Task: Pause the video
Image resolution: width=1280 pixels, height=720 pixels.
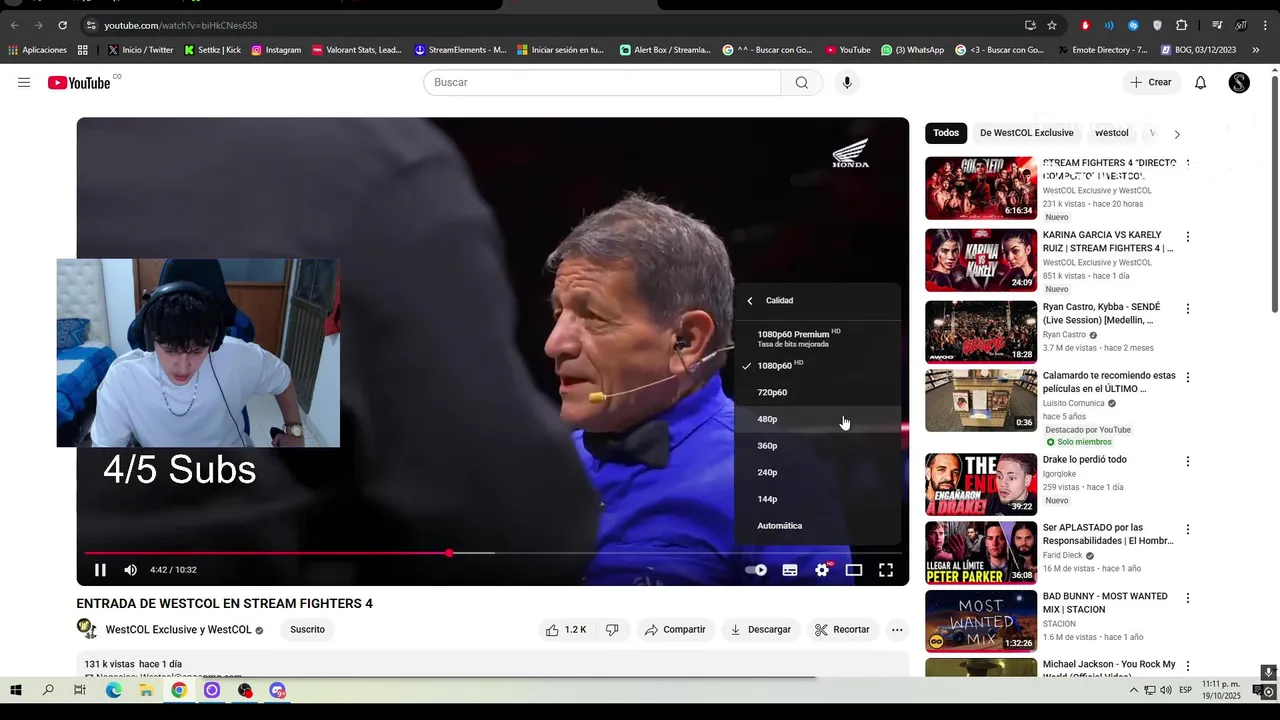Action: point(100,570)
